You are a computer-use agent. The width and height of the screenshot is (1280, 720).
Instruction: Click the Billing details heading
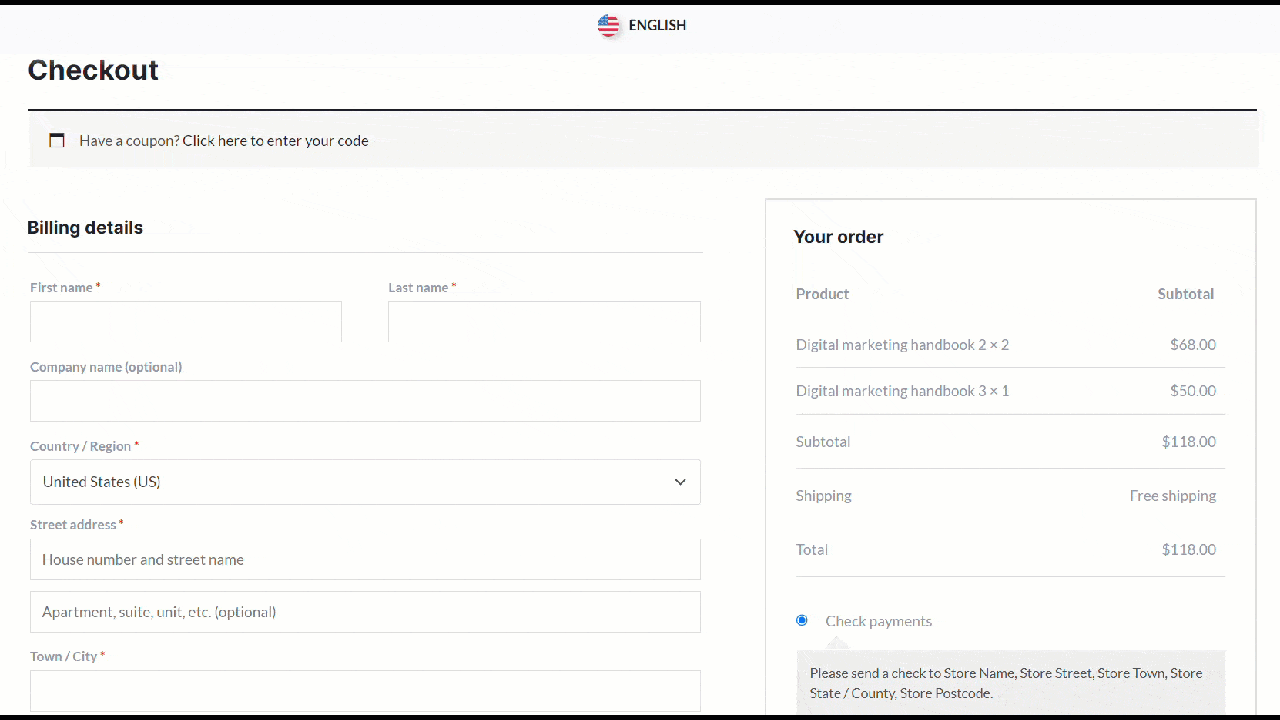coord(85,227)
